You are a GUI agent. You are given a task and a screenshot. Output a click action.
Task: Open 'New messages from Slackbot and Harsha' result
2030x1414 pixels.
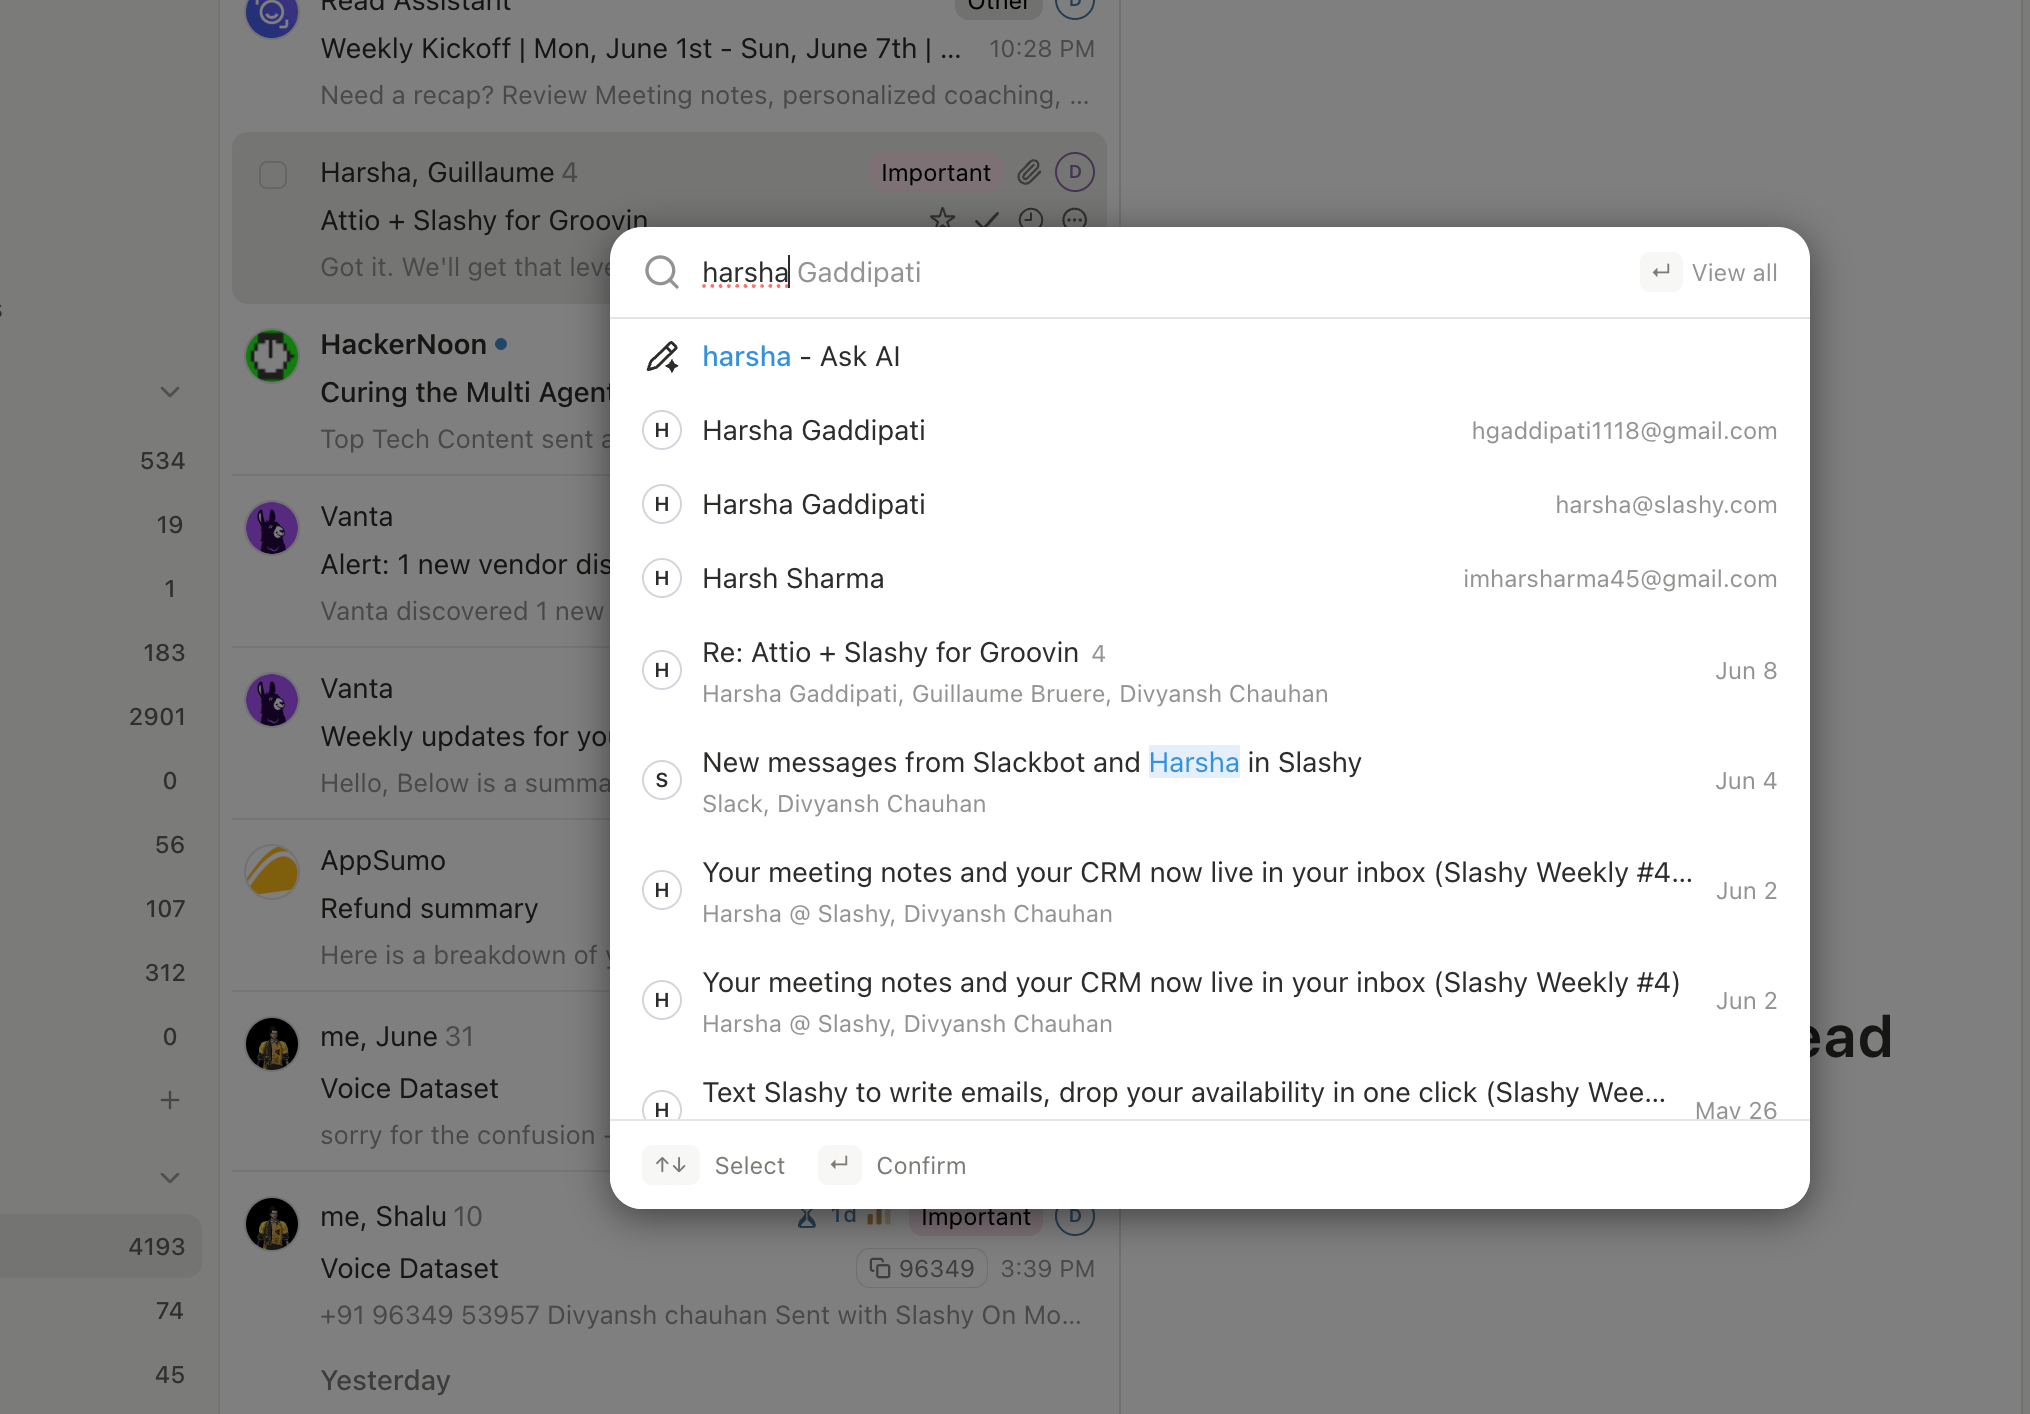pyautogui.click(x=1210, y=781)
